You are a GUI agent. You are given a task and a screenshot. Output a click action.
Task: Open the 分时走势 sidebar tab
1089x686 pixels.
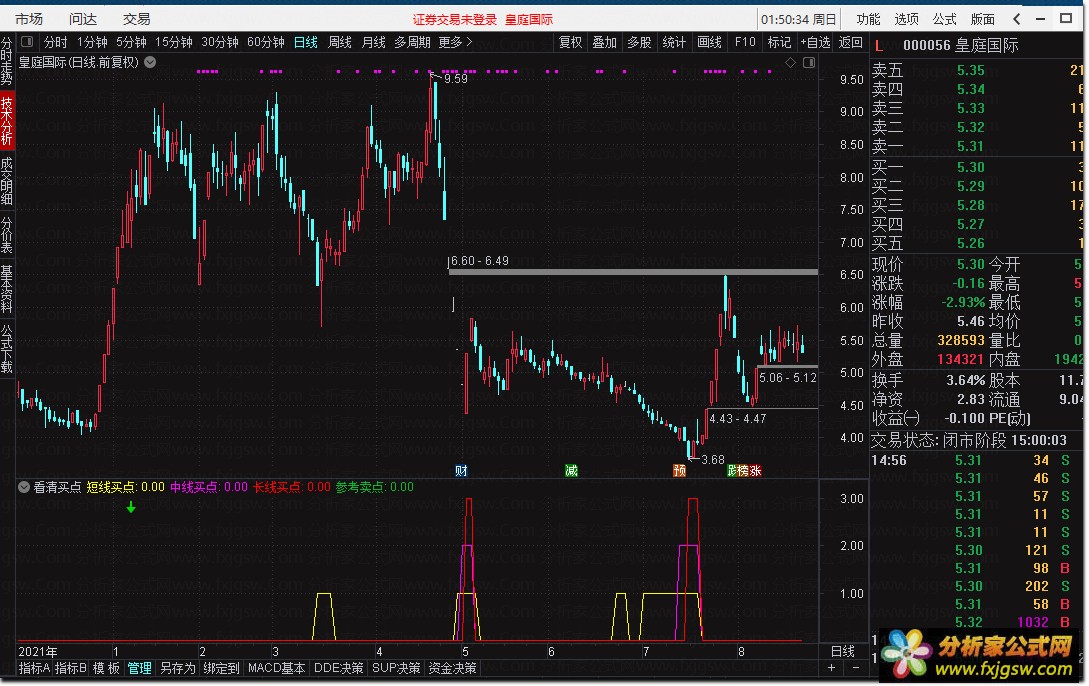[x=7, y=60]
